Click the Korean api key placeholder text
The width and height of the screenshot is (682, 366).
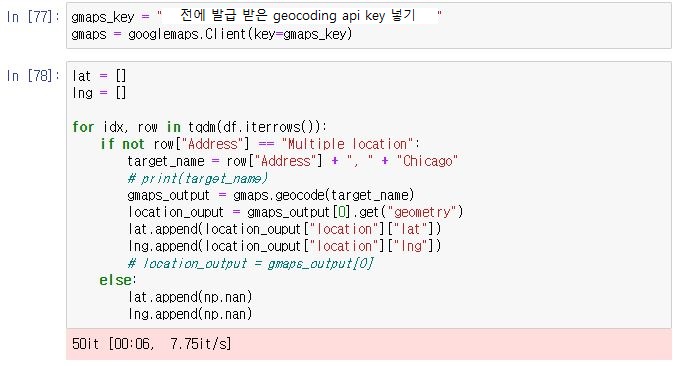click(x=298, y=16)
